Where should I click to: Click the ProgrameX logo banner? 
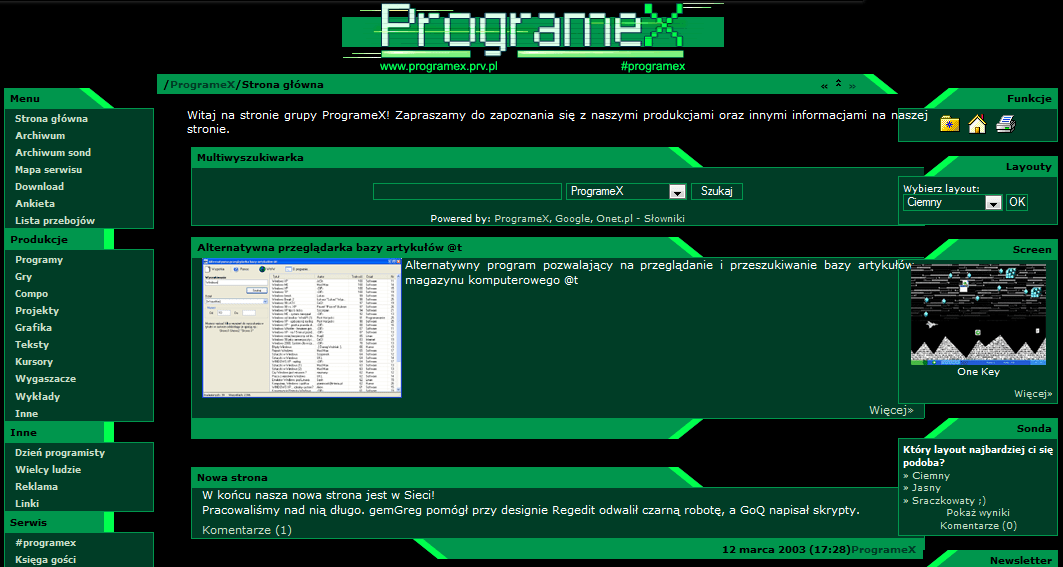(x=533, y=37)
